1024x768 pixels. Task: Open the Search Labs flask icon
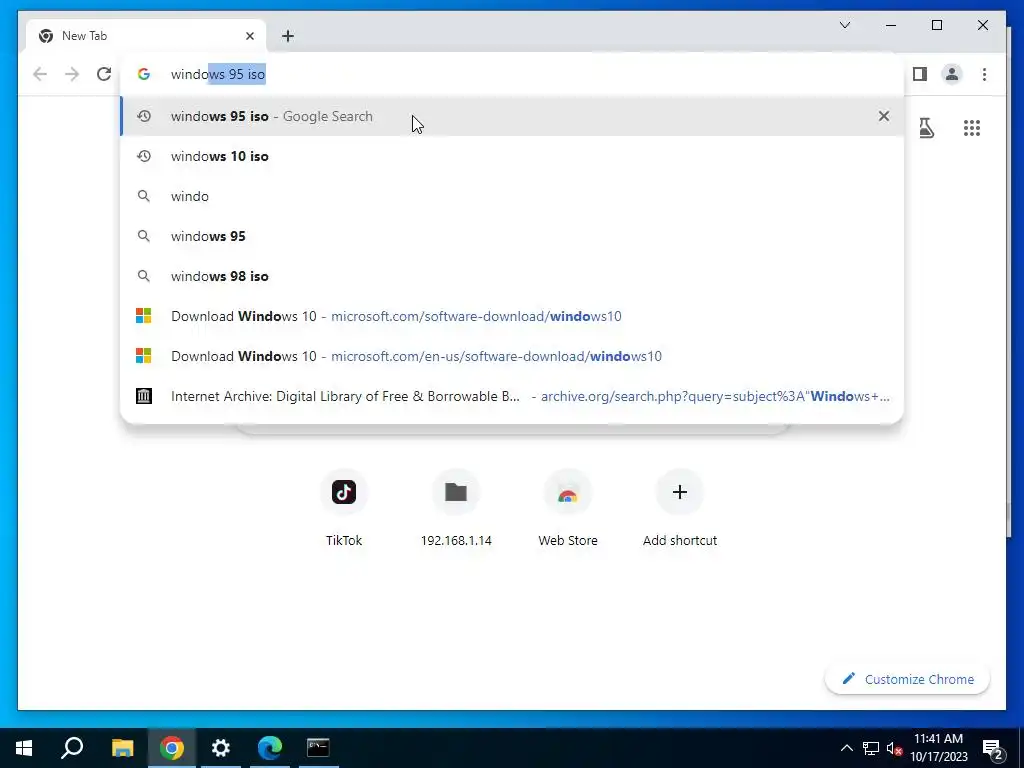point(926,128)
